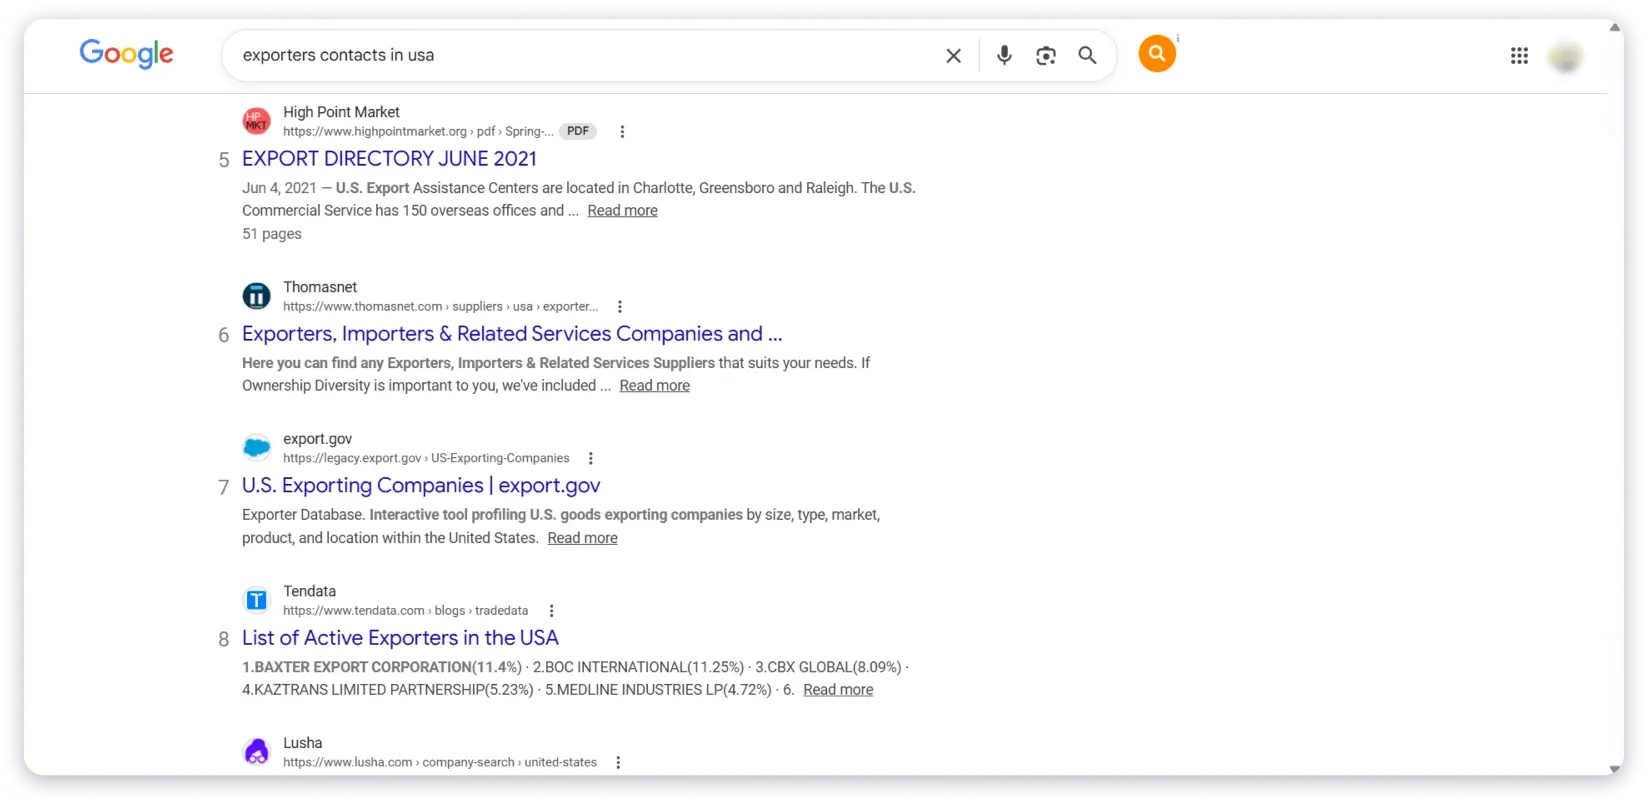Click the Thomasnet favicon

pos(257,296)
